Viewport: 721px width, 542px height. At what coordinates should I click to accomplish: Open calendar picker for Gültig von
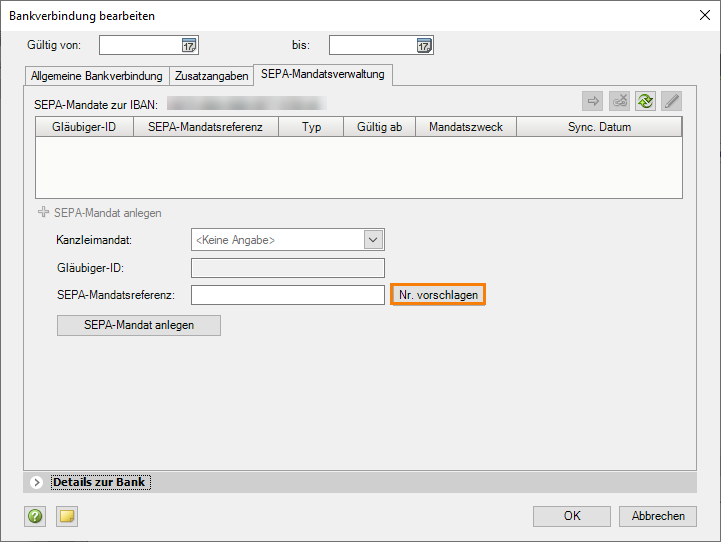189,45
